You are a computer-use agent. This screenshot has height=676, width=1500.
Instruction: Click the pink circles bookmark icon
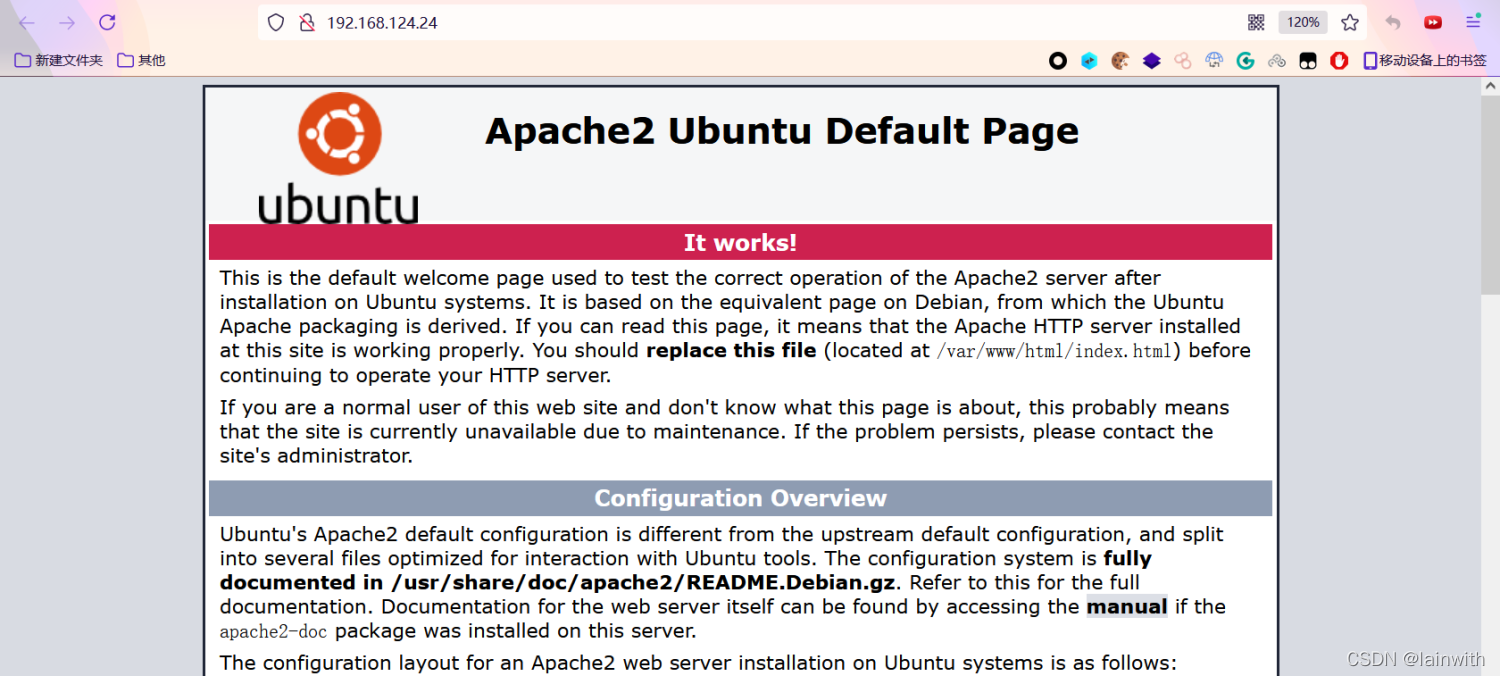coord(1183,61)
